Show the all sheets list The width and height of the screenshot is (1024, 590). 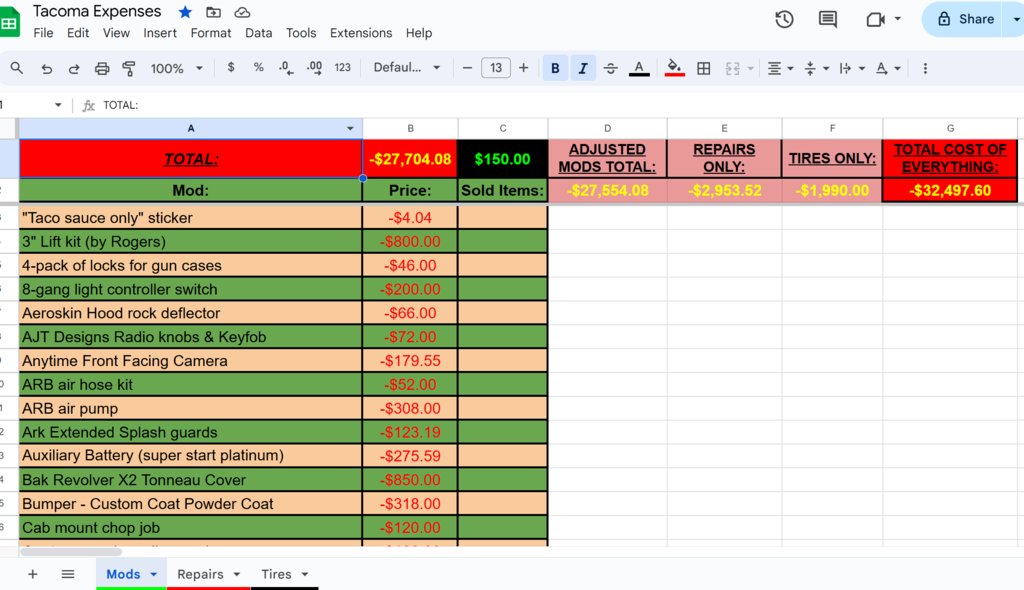tap(68, 574)
